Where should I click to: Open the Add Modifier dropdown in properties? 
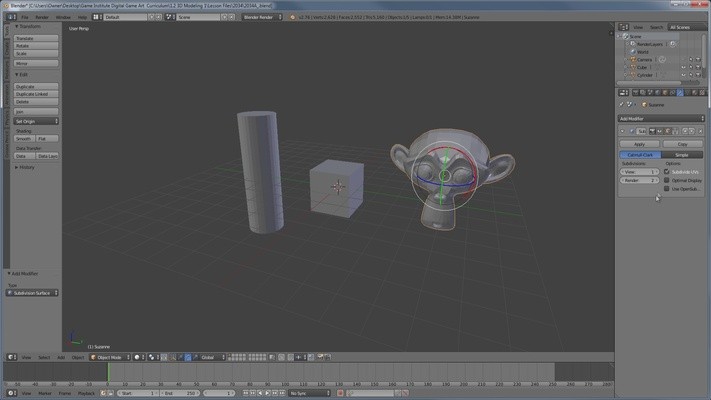point(661,119)
